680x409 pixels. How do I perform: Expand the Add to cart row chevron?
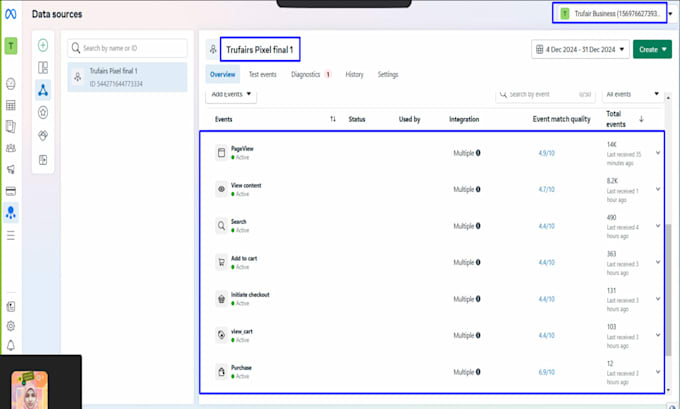[658, 262]
